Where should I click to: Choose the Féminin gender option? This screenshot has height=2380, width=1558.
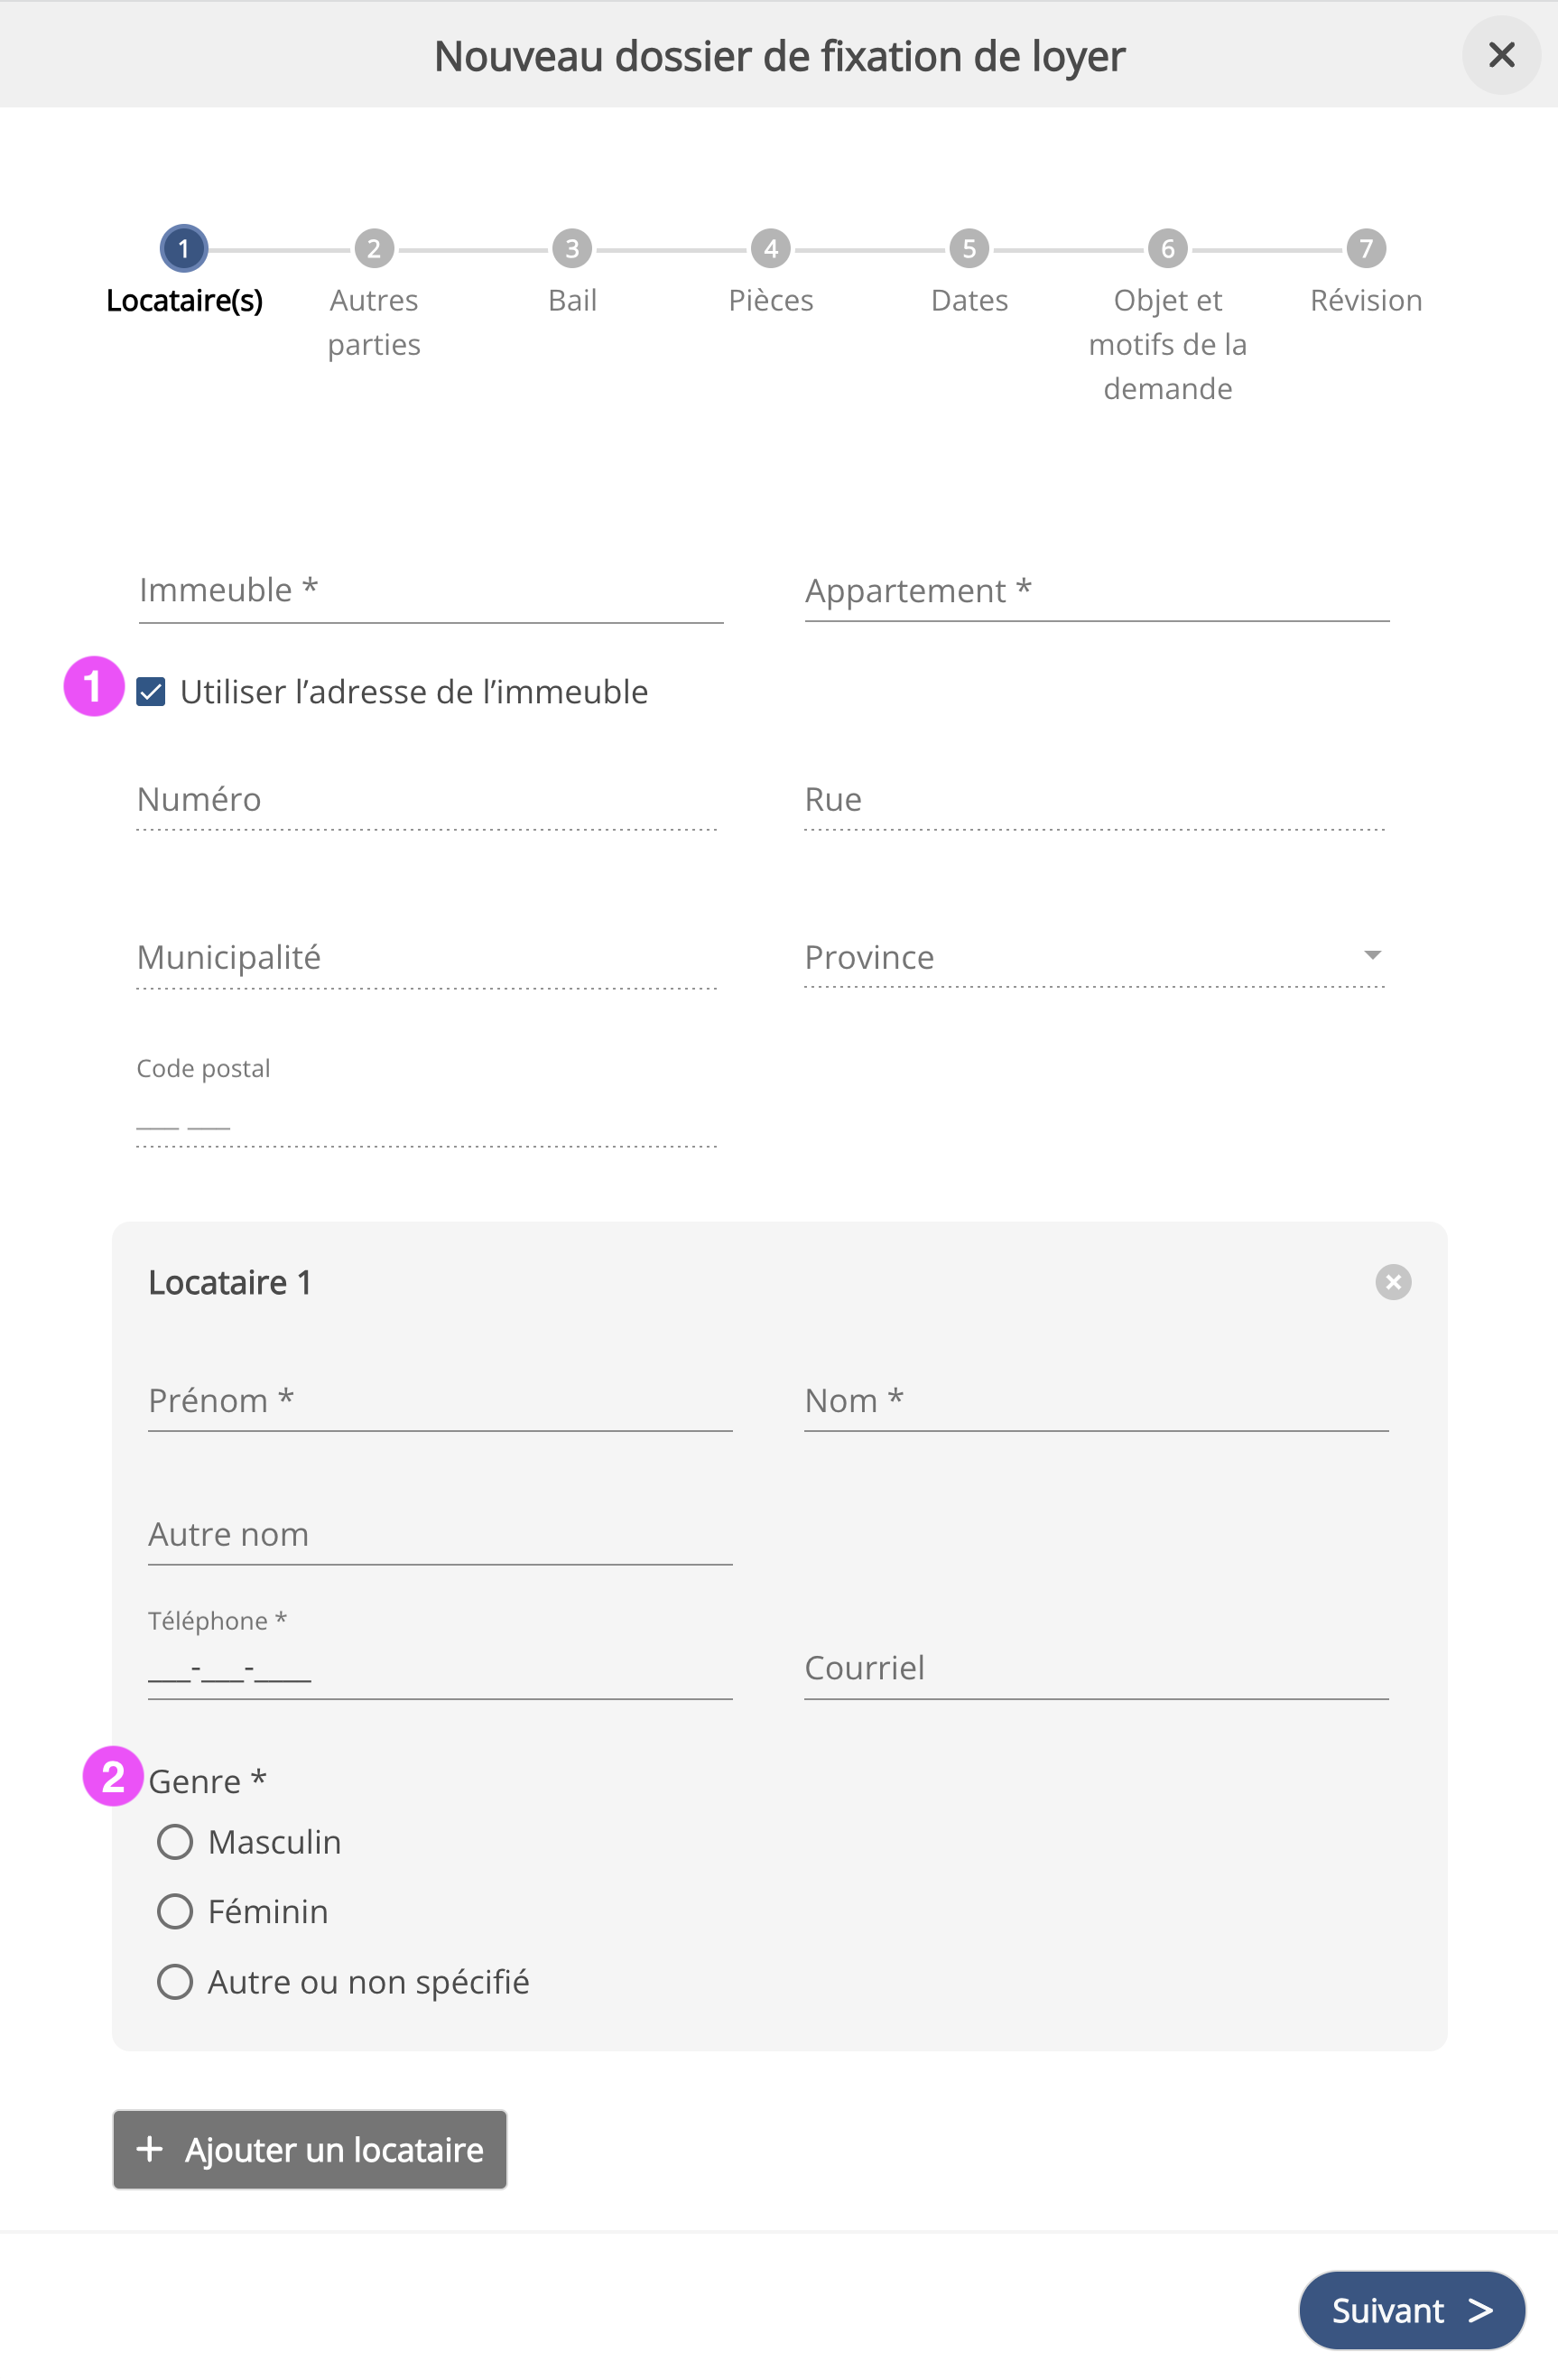[175, 1912]
